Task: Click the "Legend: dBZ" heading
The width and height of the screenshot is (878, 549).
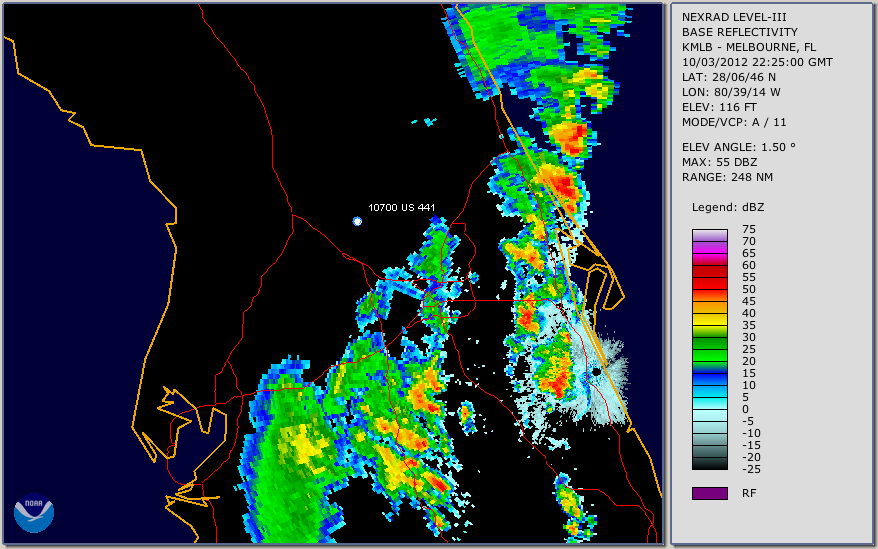Action: click(728, 207)
